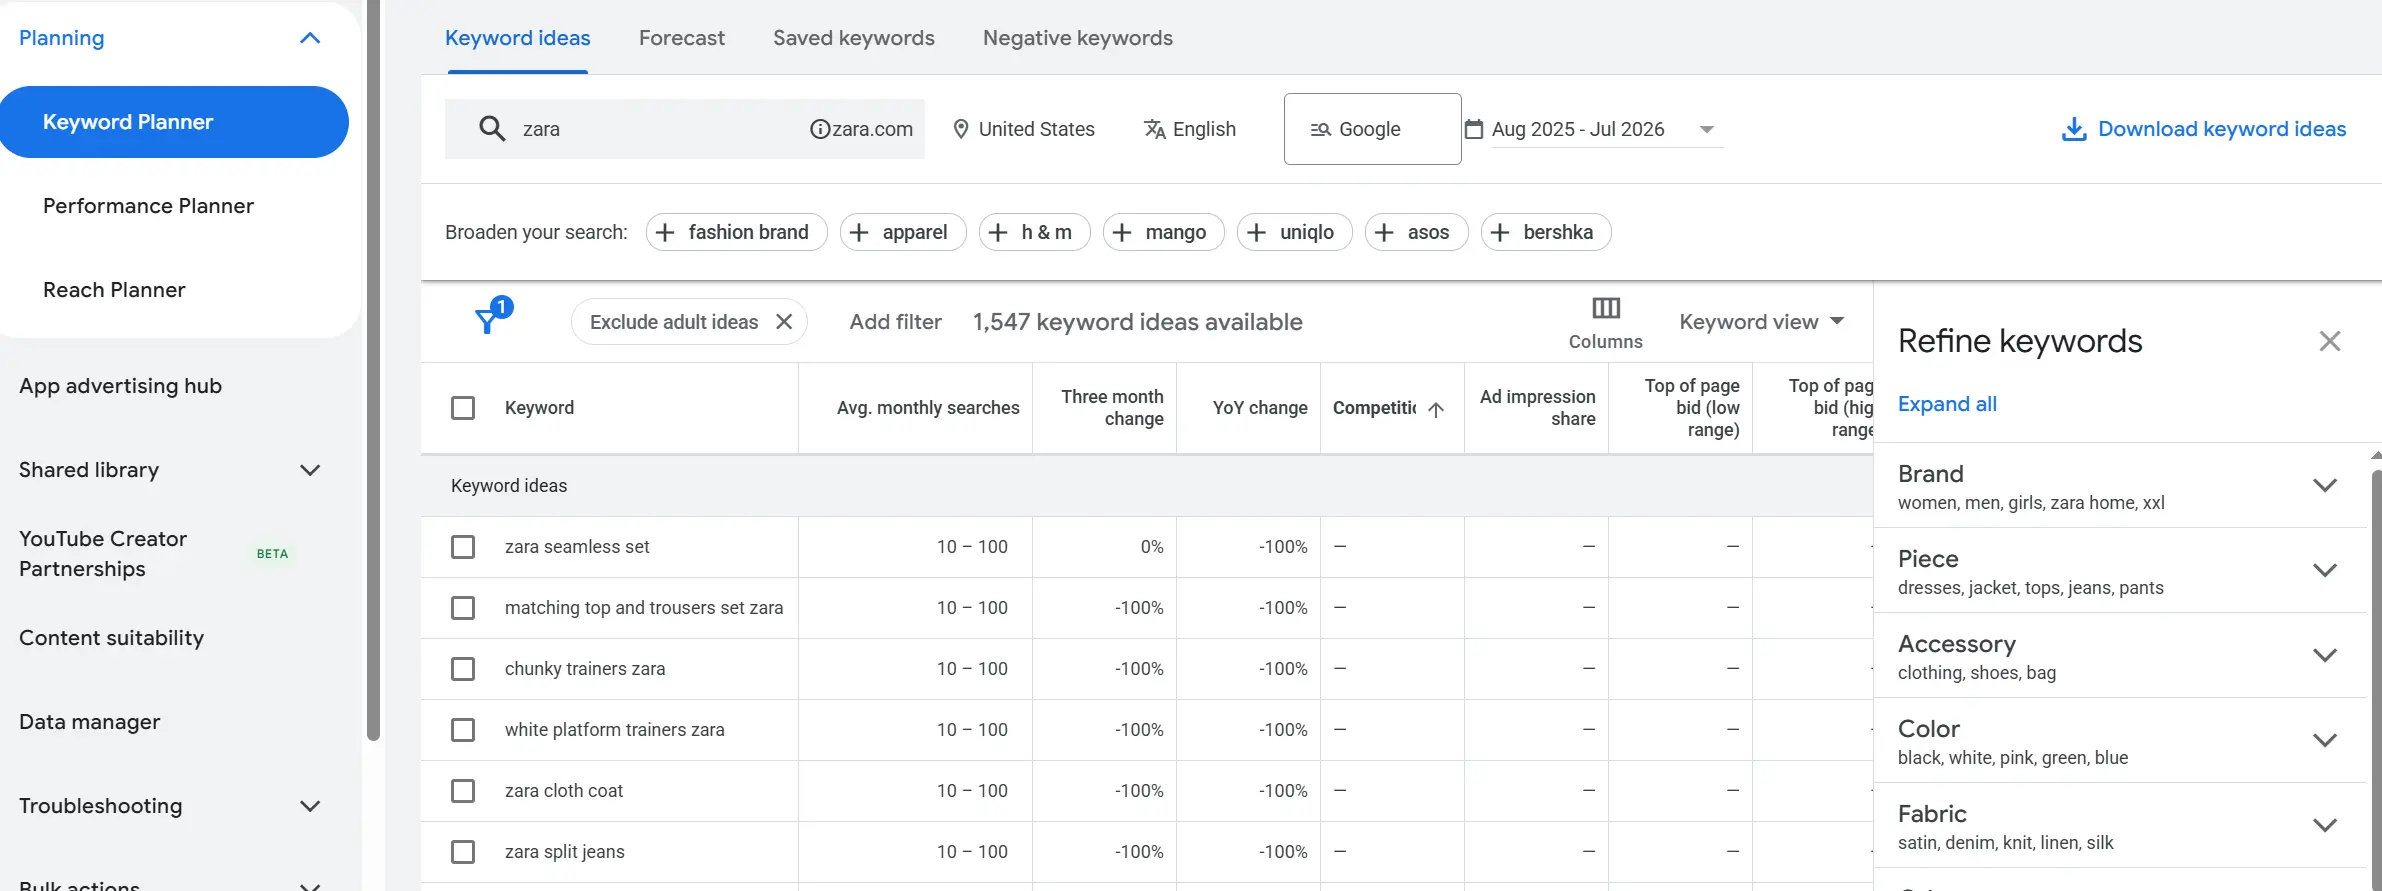Open Reach Planner from the sidebar
The image size is (2382, 891).
(114, 290)
